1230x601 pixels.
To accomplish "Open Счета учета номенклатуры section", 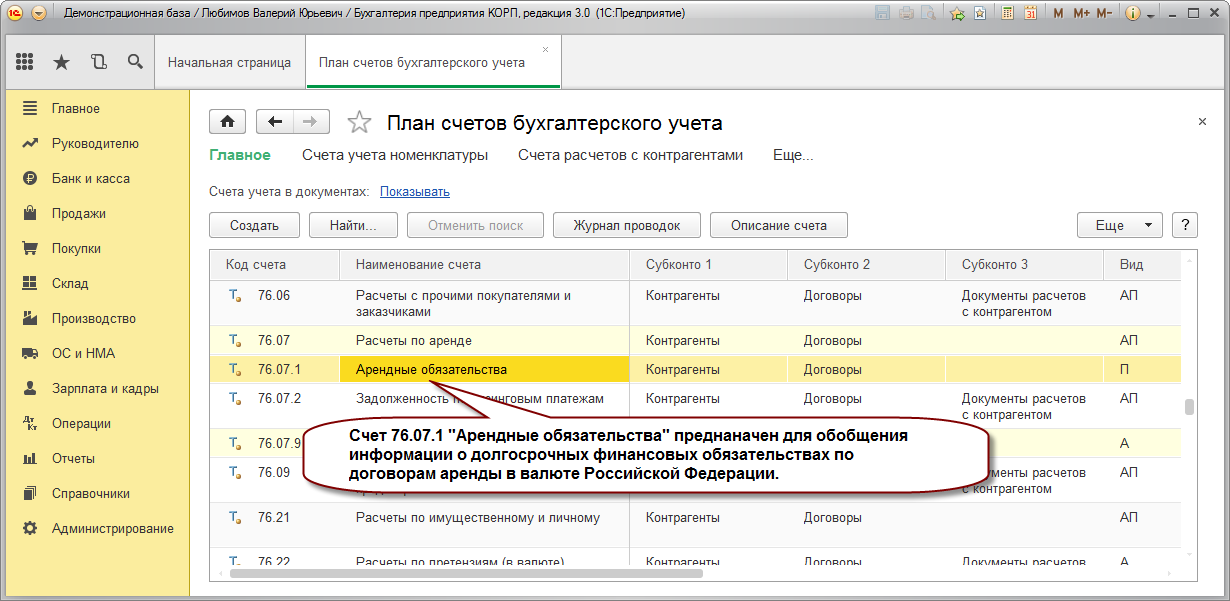I will tap(395, 155).
